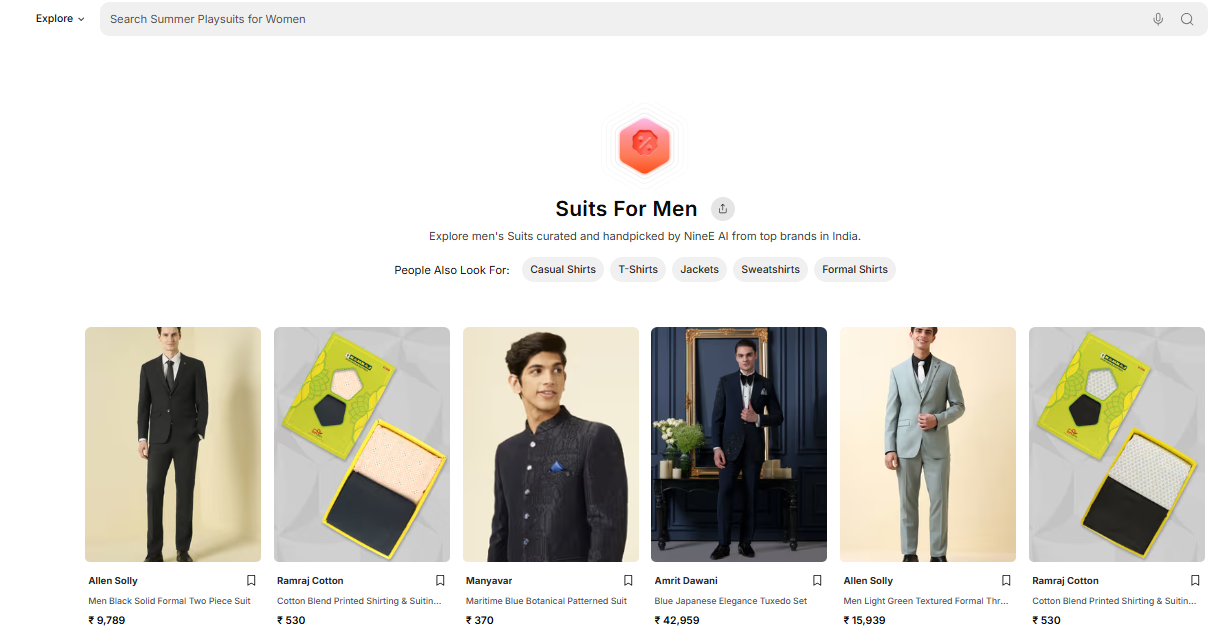The height and width of the screenshot is (632, 1217).
Task: Click the Manyavar brand name
Action: (489, 581)
